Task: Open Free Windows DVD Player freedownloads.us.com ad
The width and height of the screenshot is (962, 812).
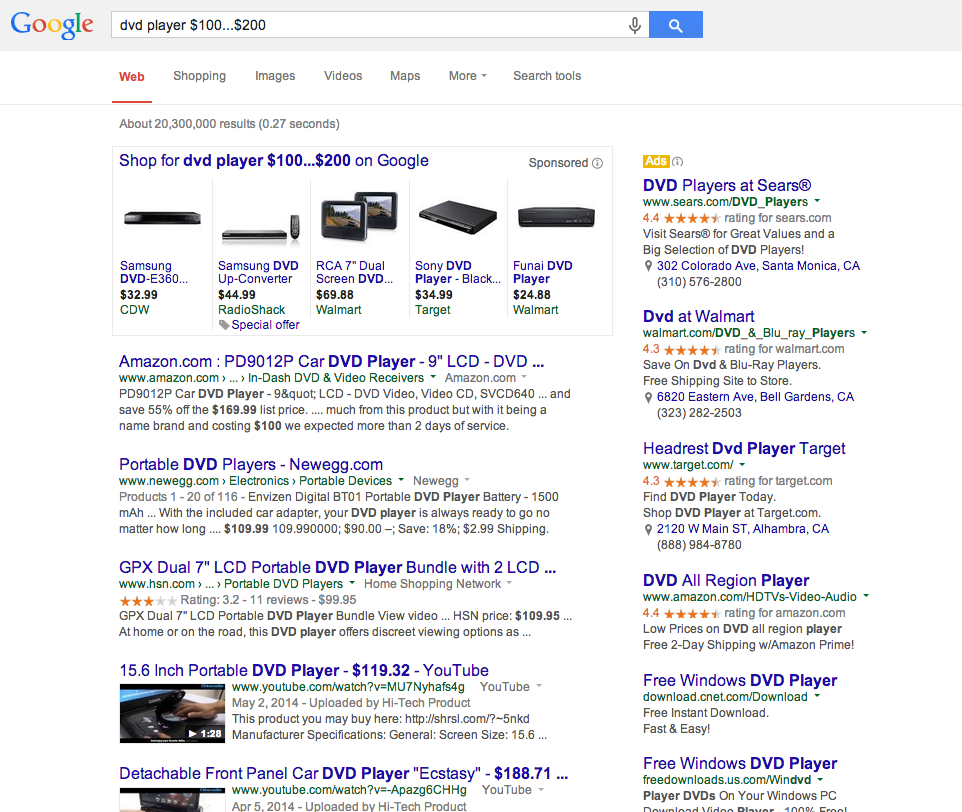Action: 740,763
